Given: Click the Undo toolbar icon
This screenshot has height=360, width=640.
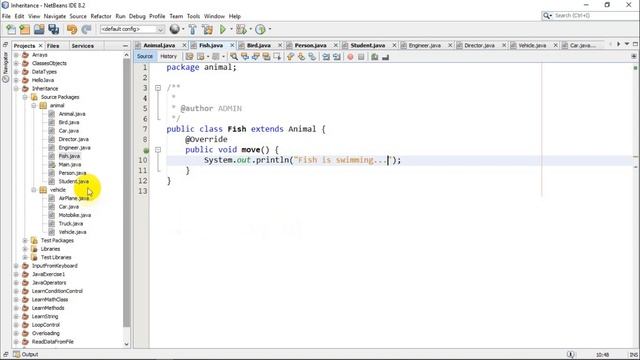Looking at the screenshot, I should click(72, 29).
